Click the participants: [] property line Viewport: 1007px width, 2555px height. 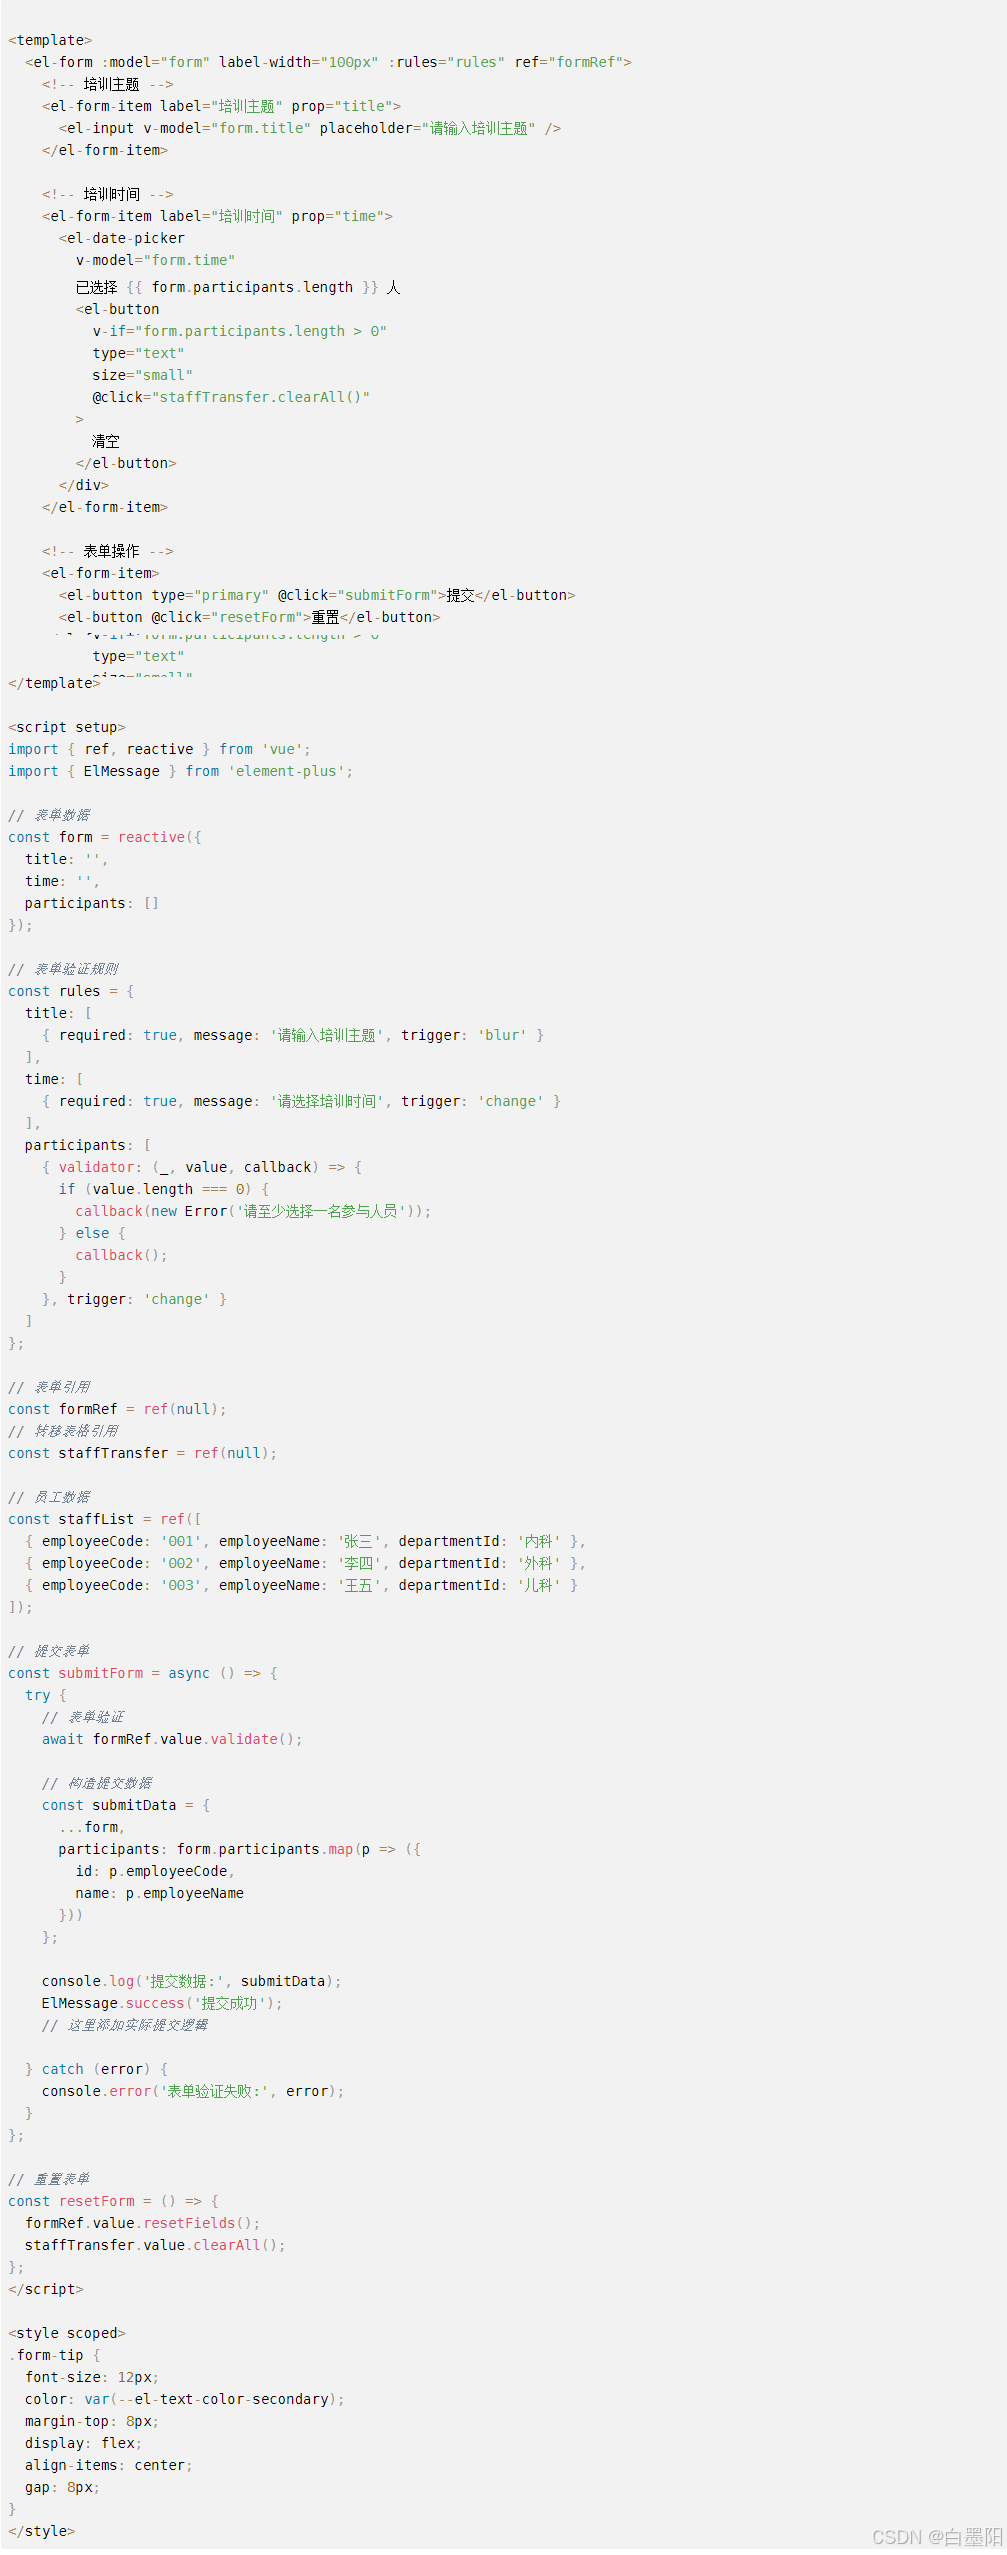pos(92,903)
